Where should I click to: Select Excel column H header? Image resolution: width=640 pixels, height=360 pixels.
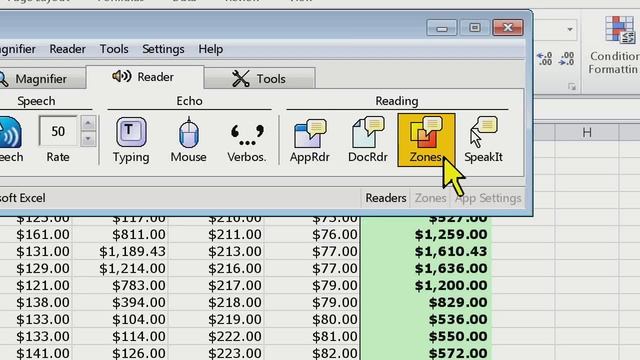click(587, 132)
